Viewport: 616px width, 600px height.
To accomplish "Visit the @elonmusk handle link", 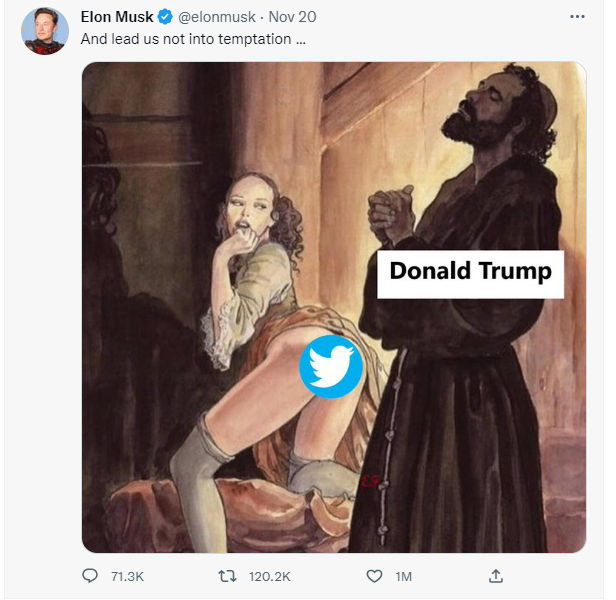I will (217, 17).
